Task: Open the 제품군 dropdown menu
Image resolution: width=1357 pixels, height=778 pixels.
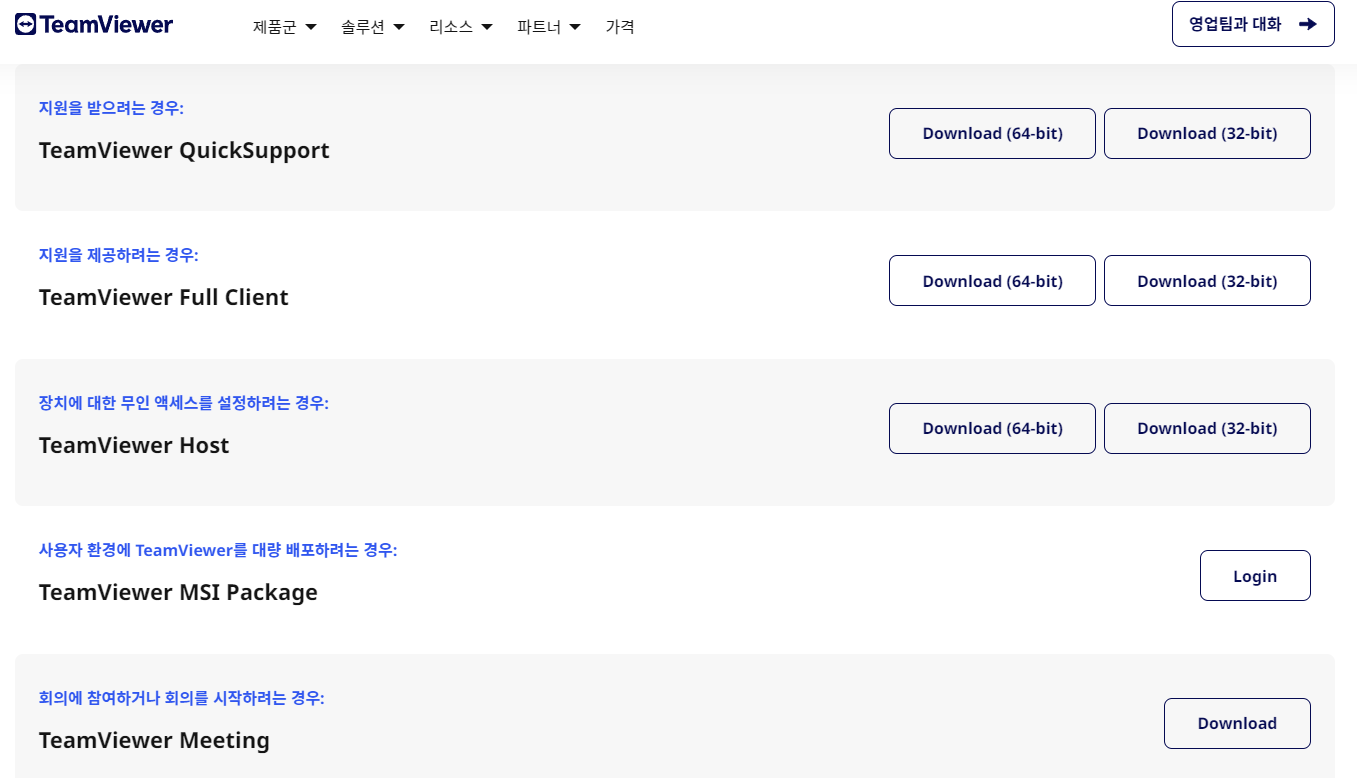Action: (285, 27)
